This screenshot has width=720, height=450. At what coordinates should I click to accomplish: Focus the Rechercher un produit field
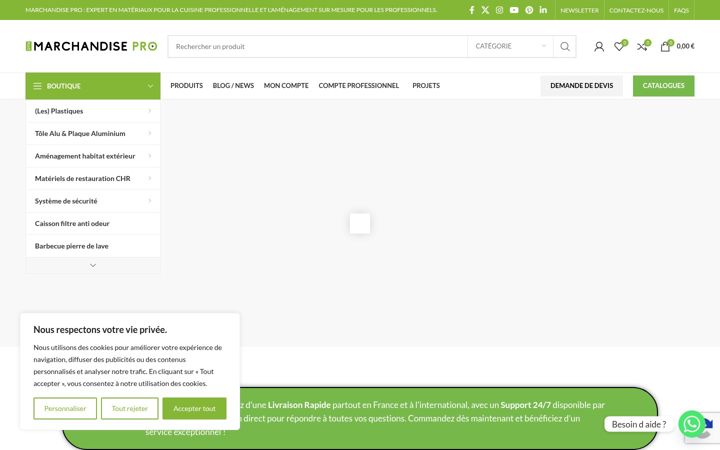point(318,46)
